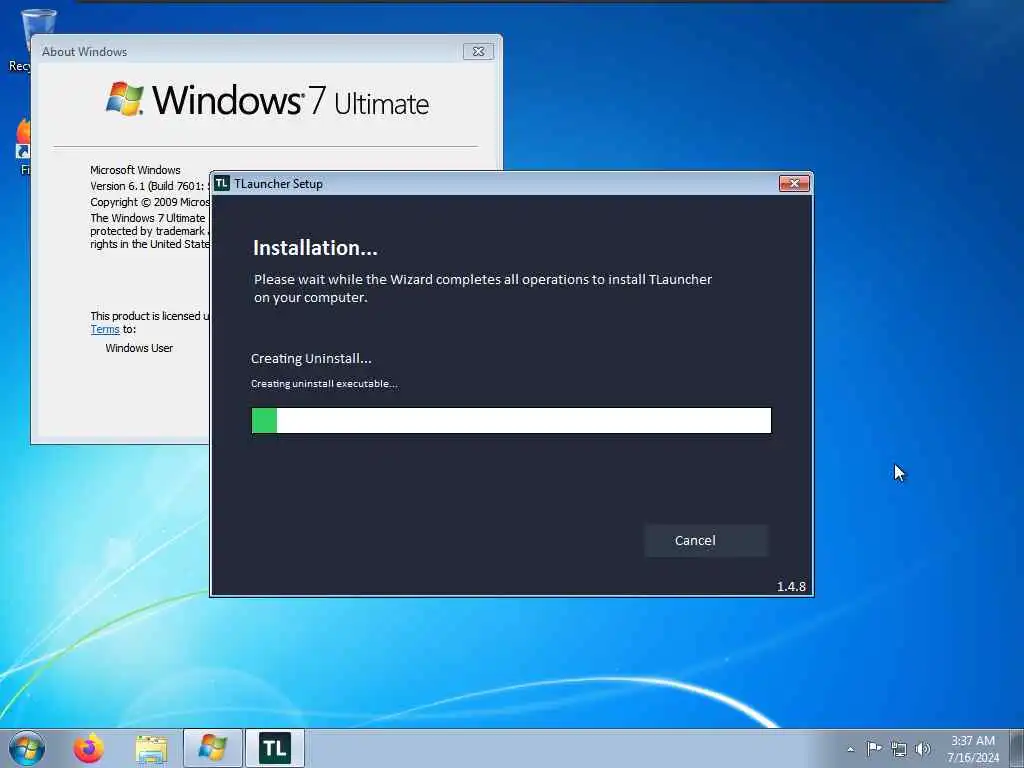Switch to the TLauncher taskbar button
Viewport: 1024px width, 768px height.
click(x=275, y=748)
